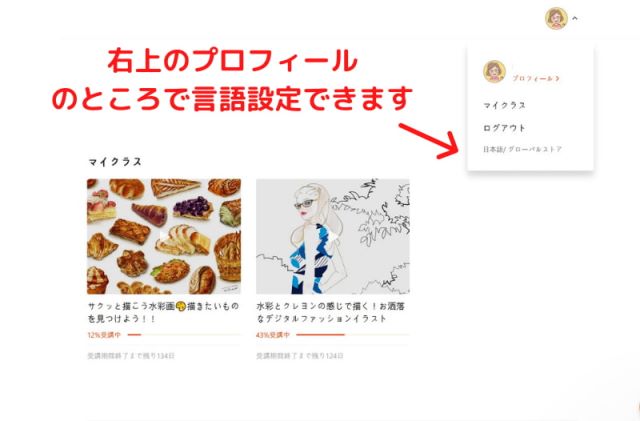Play the fashion illustration class video

coord(333,236)
